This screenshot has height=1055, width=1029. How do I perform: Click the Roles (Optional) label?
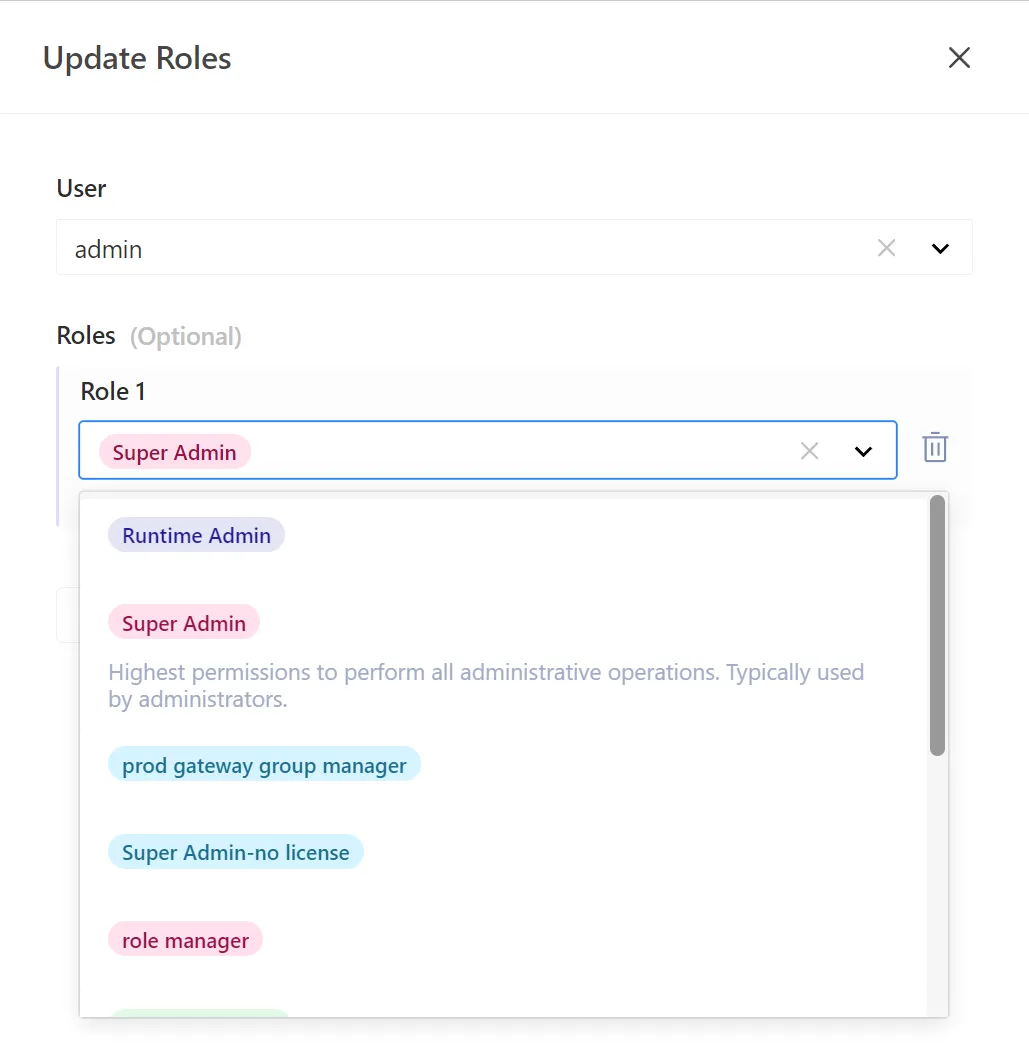149,336
